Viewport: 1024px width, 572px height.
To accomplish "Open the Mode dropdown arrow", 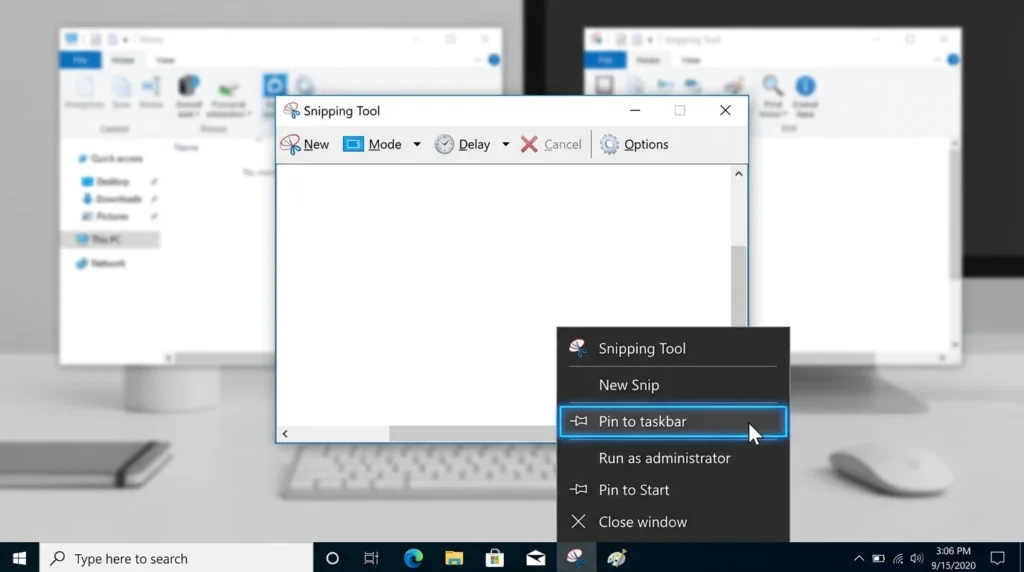I will (x=417, y=144).
